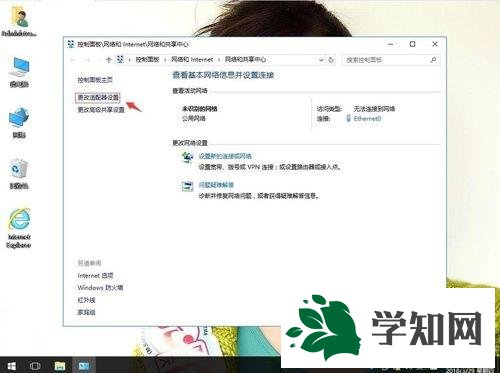Open 更改高级共享设置 link
The image size is (500, 373).
pyautogui.click(x=101, y=110)
